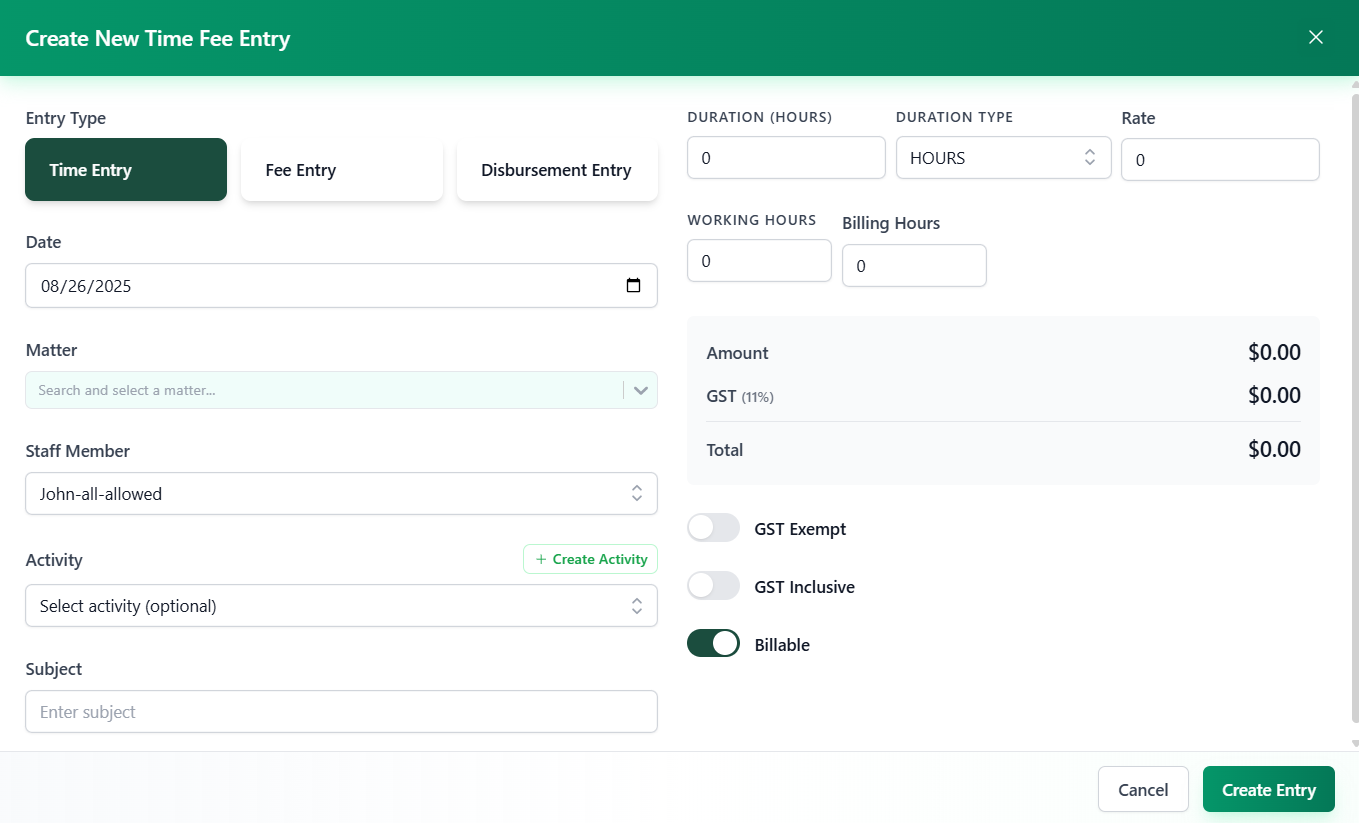Viewport: 1359px width, 823px height.
Task: Enable the GST Inclusive switch
Action: [x=713, y=586]
